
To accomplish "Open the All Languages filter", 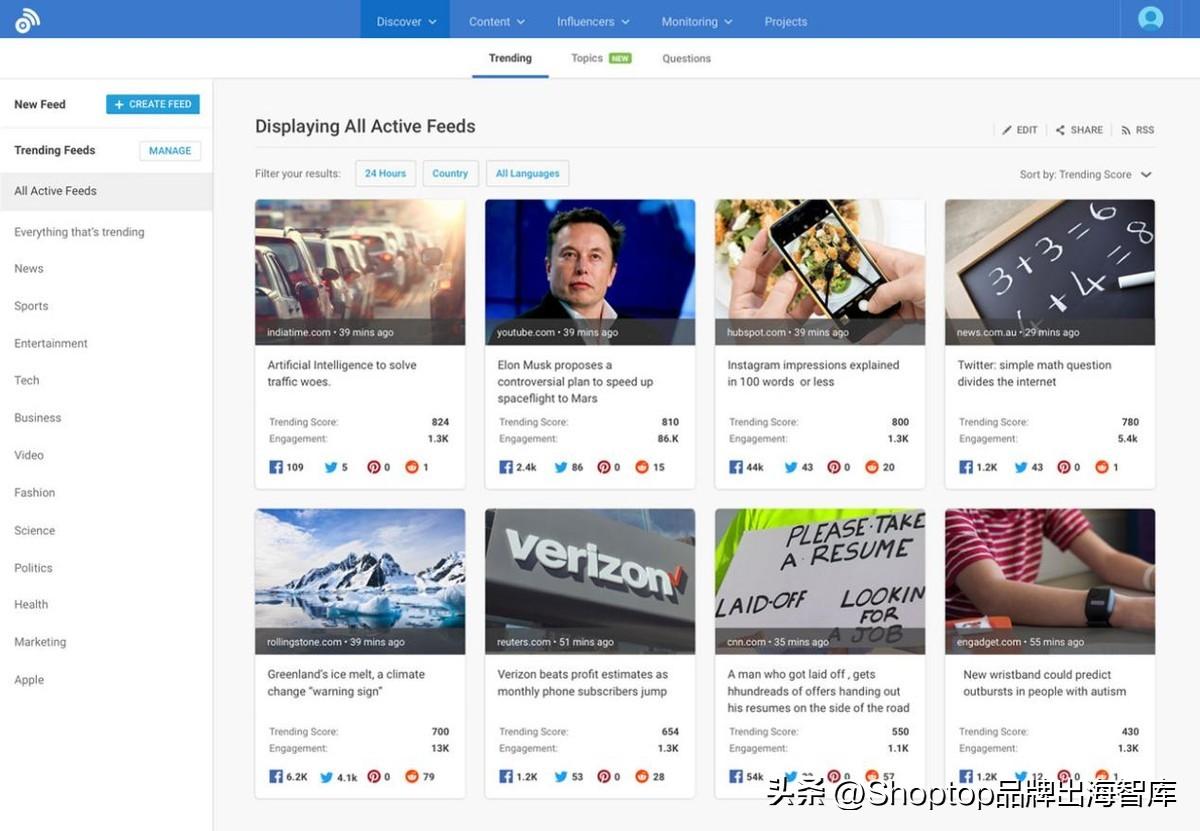I will [x=528, y=173].
